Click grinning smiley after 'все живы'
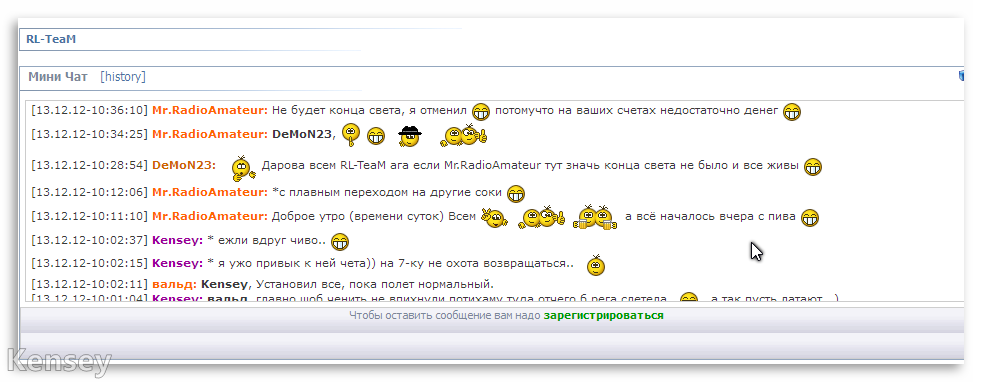The height and width of the screenshot is (382, 982). click(x=813, y=167)
